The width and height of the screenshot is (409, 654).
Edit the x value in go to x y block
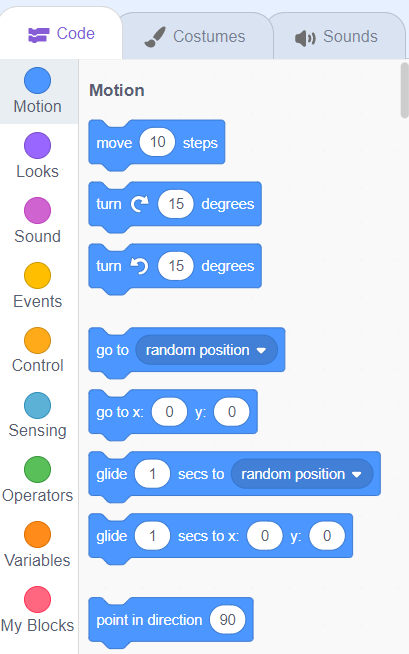[169, 412]
